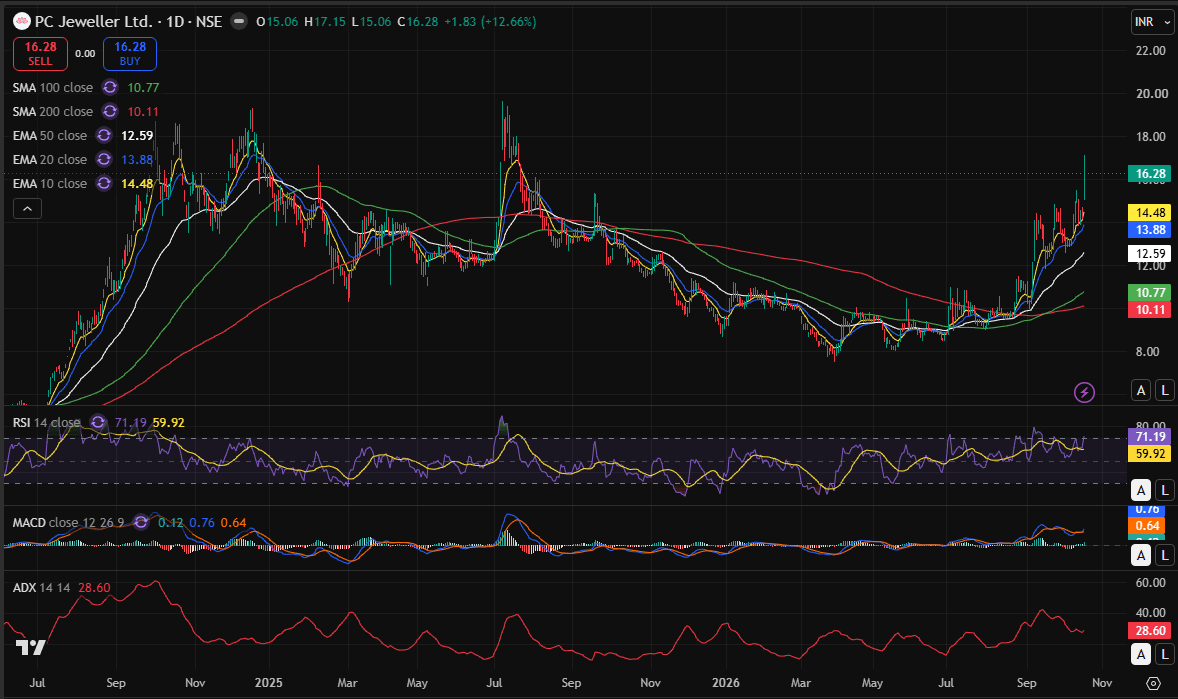Viewport: 1178px width, 699px height.
Task: Click RSI refresh indicator icon
Action: coord(98,422)
